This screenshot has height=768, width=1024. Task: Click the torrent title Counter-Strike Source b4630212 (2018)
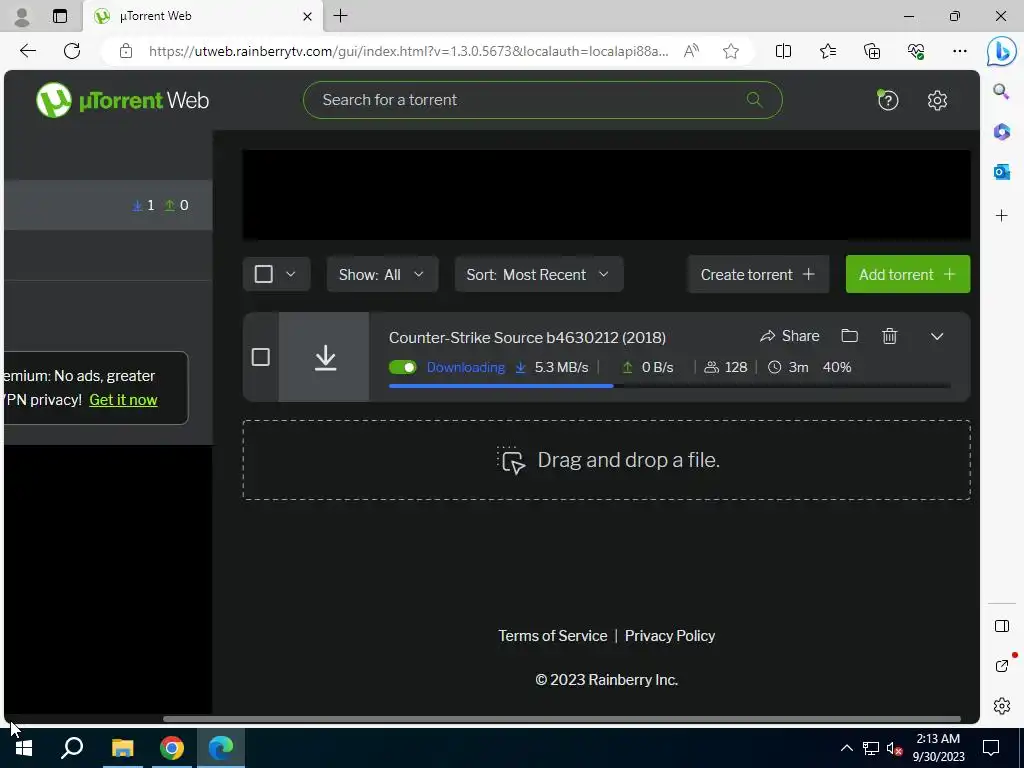click(527, 338)
